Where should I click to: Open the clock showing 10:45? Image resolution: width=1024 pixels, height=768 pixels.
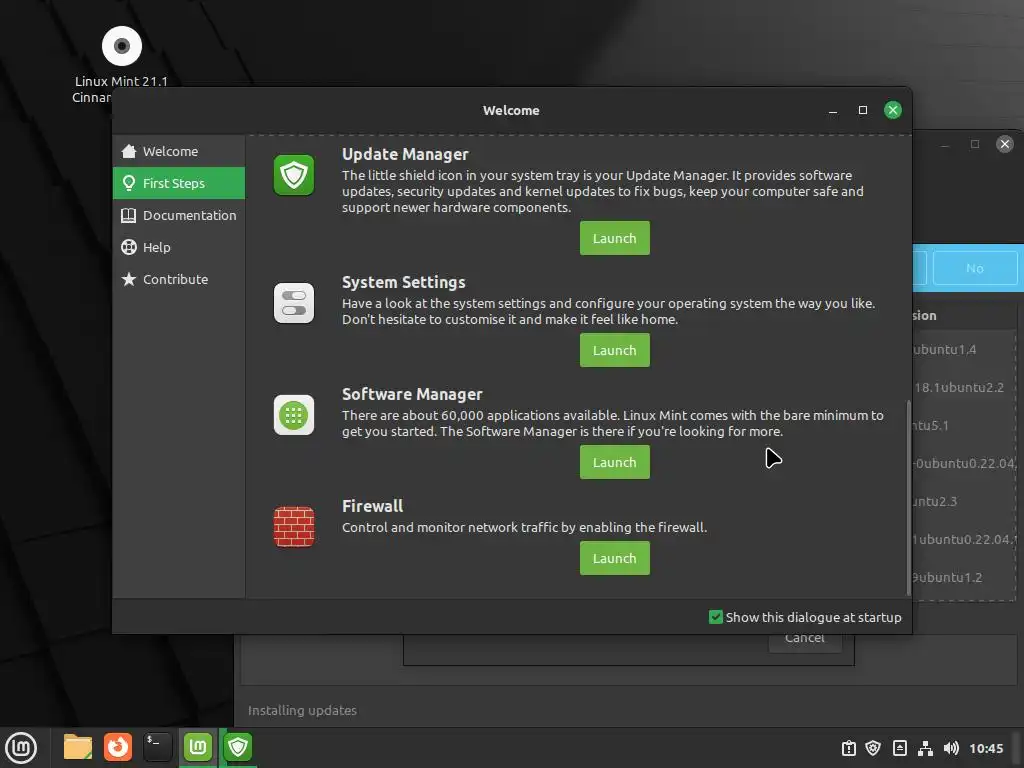(x=986, y=748)
